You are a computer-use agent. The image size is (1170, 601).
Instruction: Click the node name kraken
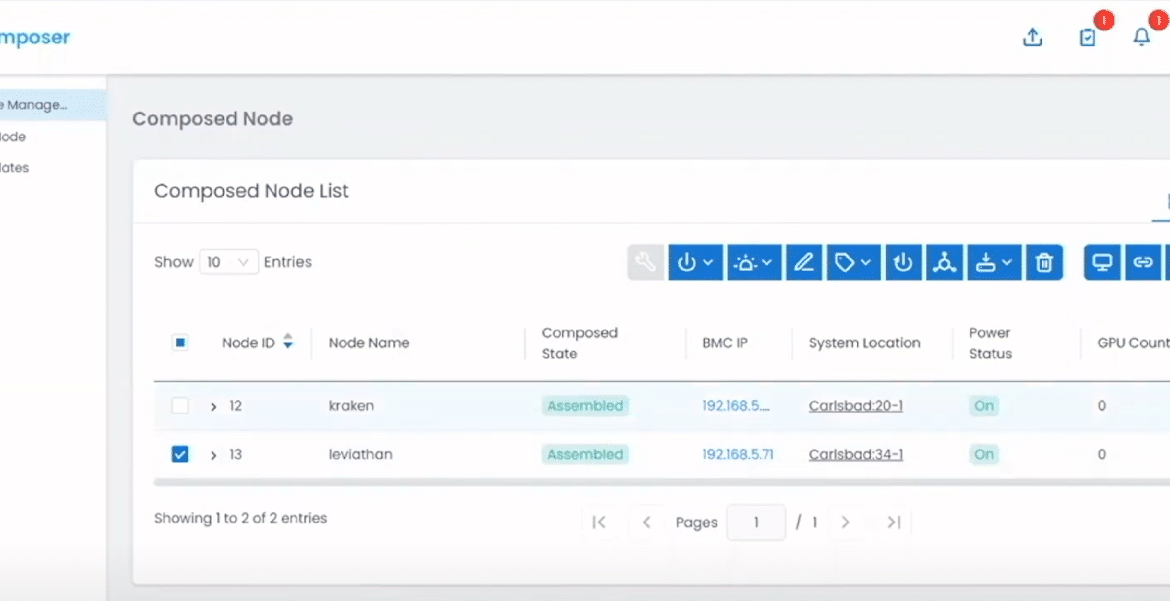[x=351, y=406]
